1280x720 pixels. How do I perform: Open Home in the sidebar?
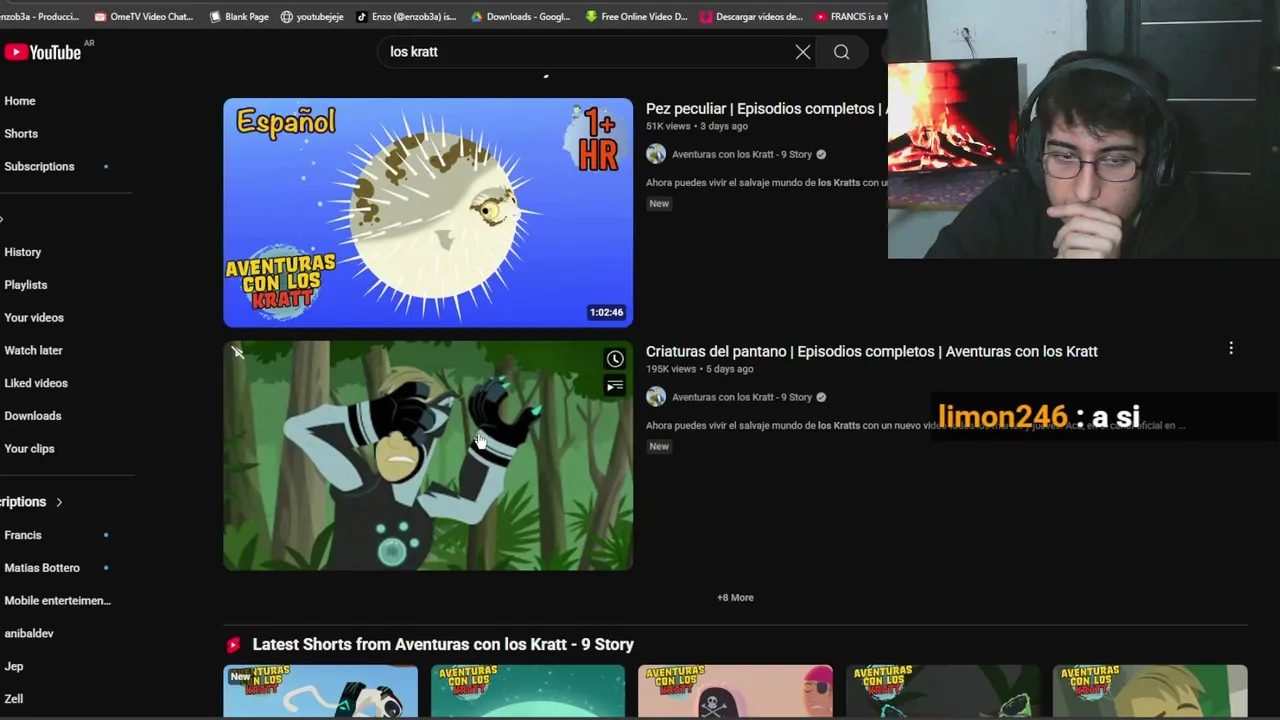tap(20, 101)
